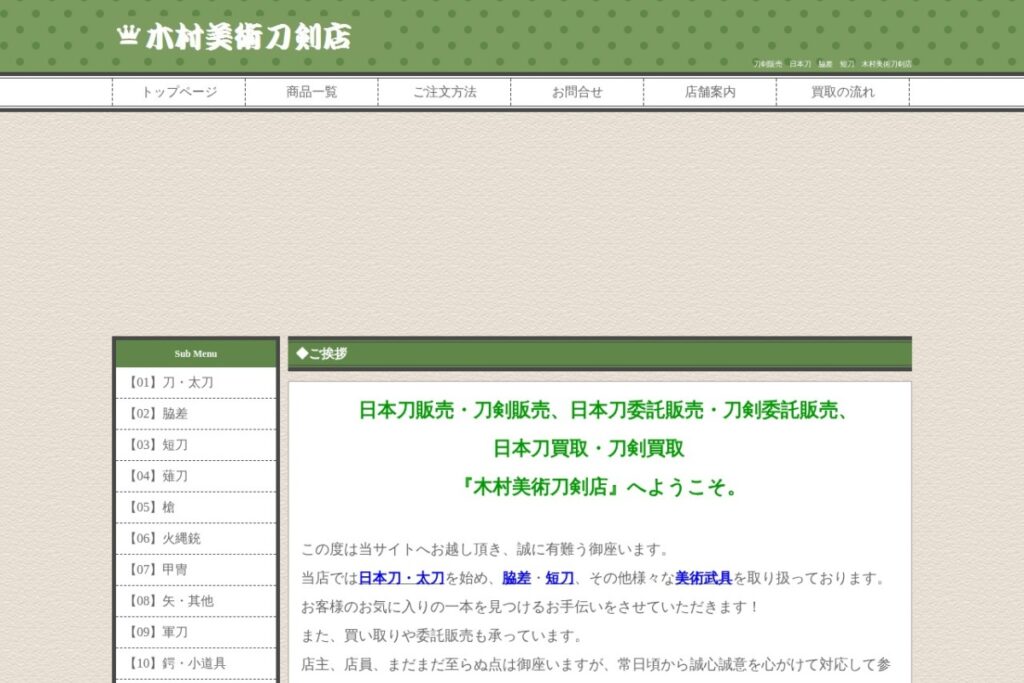Follow the 美術武具 hyperlink in greeting text
1024x683 pixels.
(703, 579)
